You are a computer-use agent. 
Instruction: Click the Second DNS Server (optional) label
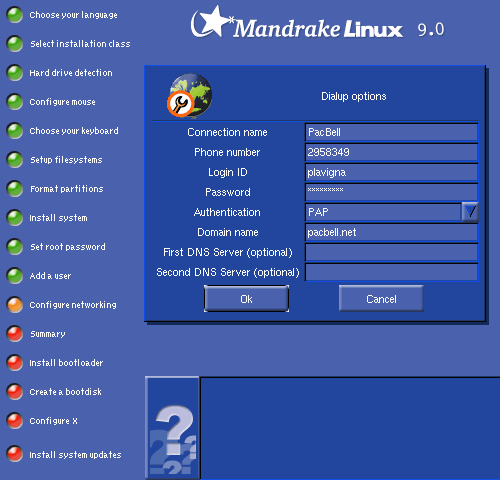point(228,272)
